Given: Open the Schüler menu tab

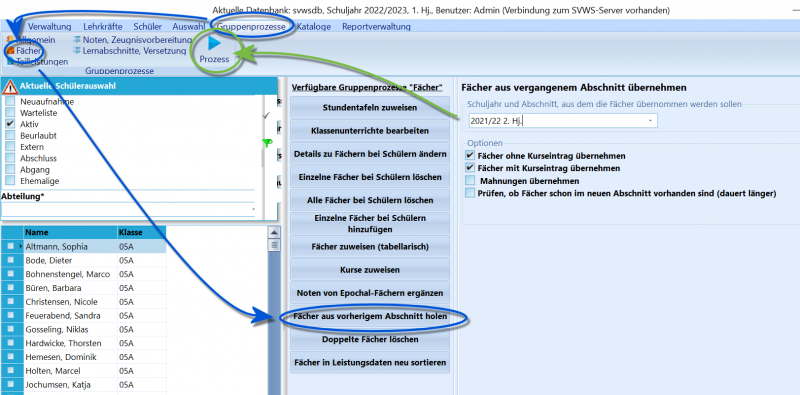Looking at the screenshot, I should point(147,27).
